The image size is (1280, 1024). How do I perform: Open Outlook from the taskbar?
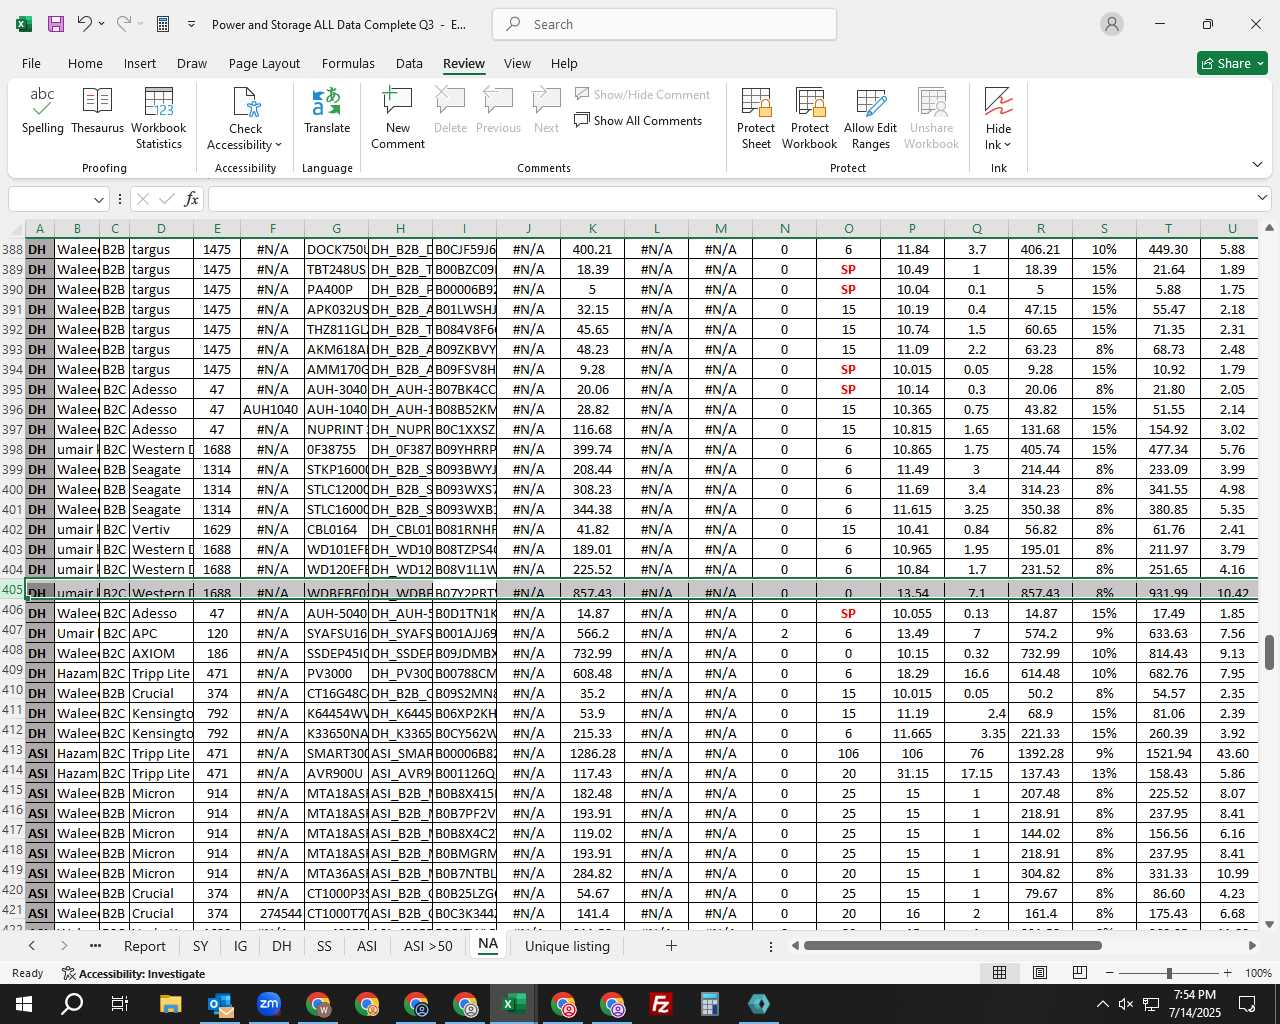pos(219,1004)
